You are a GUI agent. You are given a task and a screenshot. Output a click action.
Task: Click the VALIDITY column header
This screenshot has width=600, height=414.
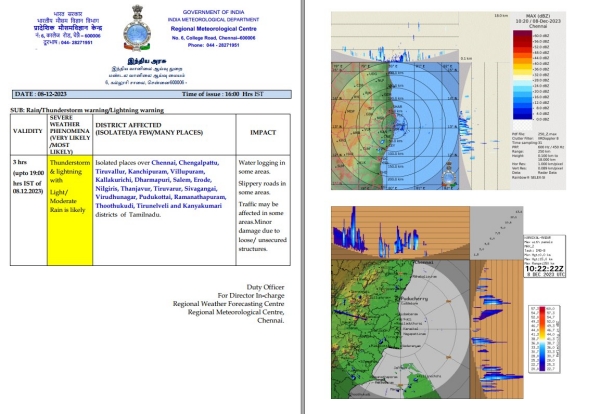28,131
